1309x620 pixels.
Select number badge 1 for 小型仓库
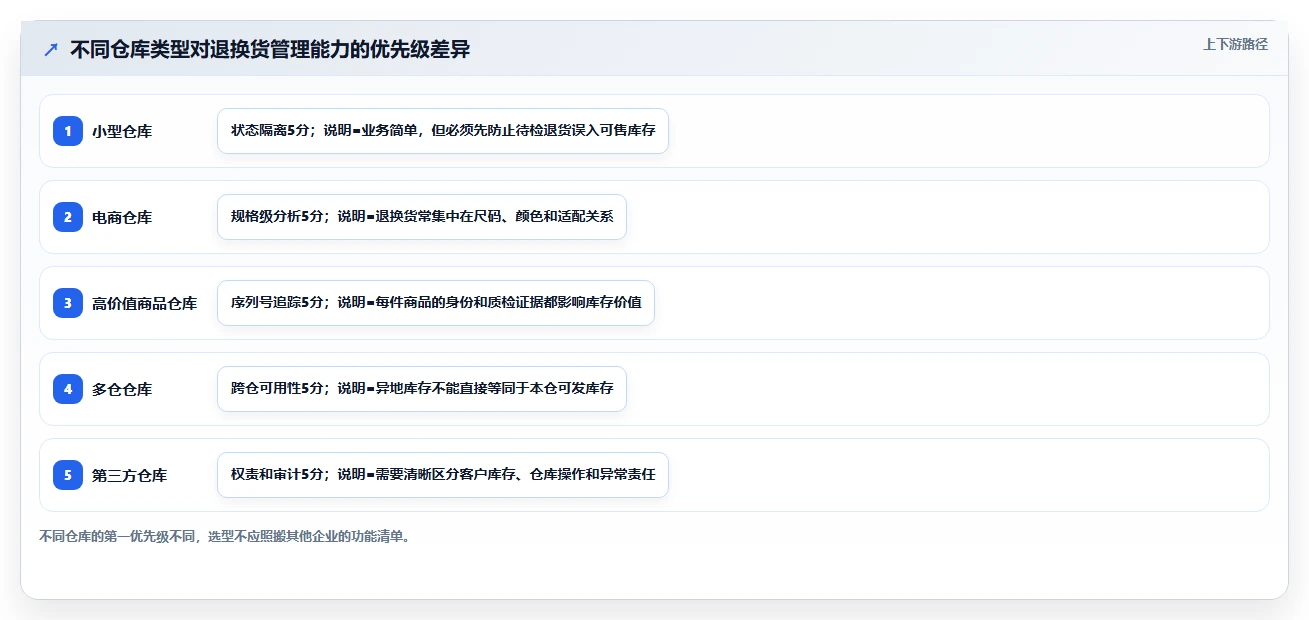tap(68, 131)
